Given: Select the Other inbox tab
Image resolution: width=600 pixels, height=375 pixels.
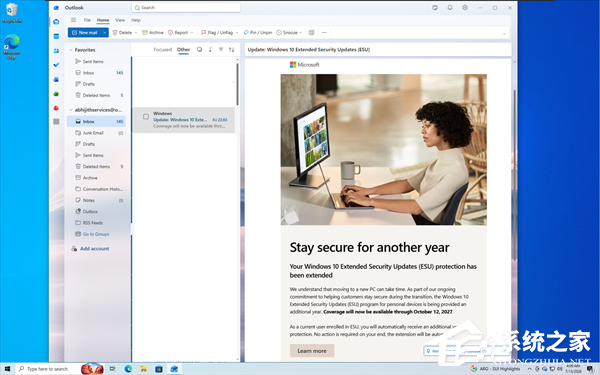Looking at the screenshot, I should [183, 49].
